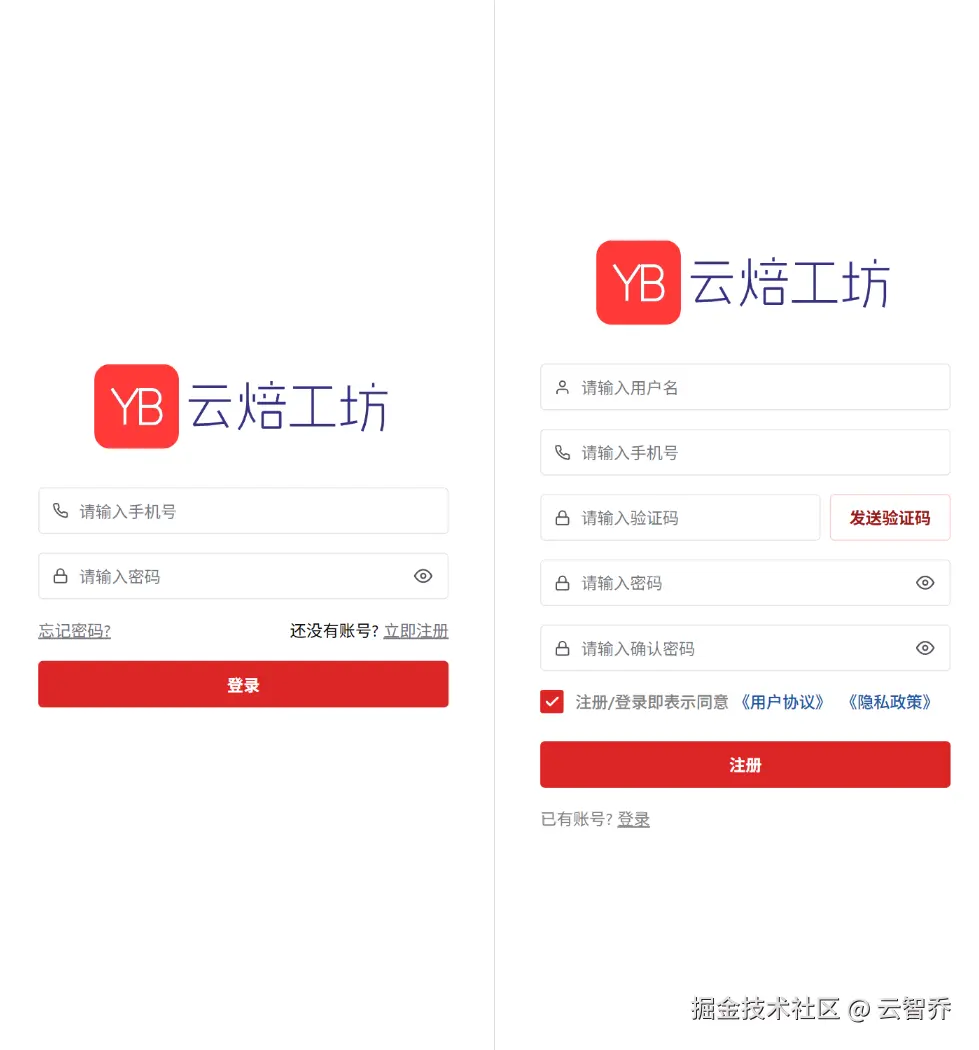Click user icon in username field
Image resolution: width=979 pixels, height=1050 pixels.
pyautogui.click(x=562, y=387)
